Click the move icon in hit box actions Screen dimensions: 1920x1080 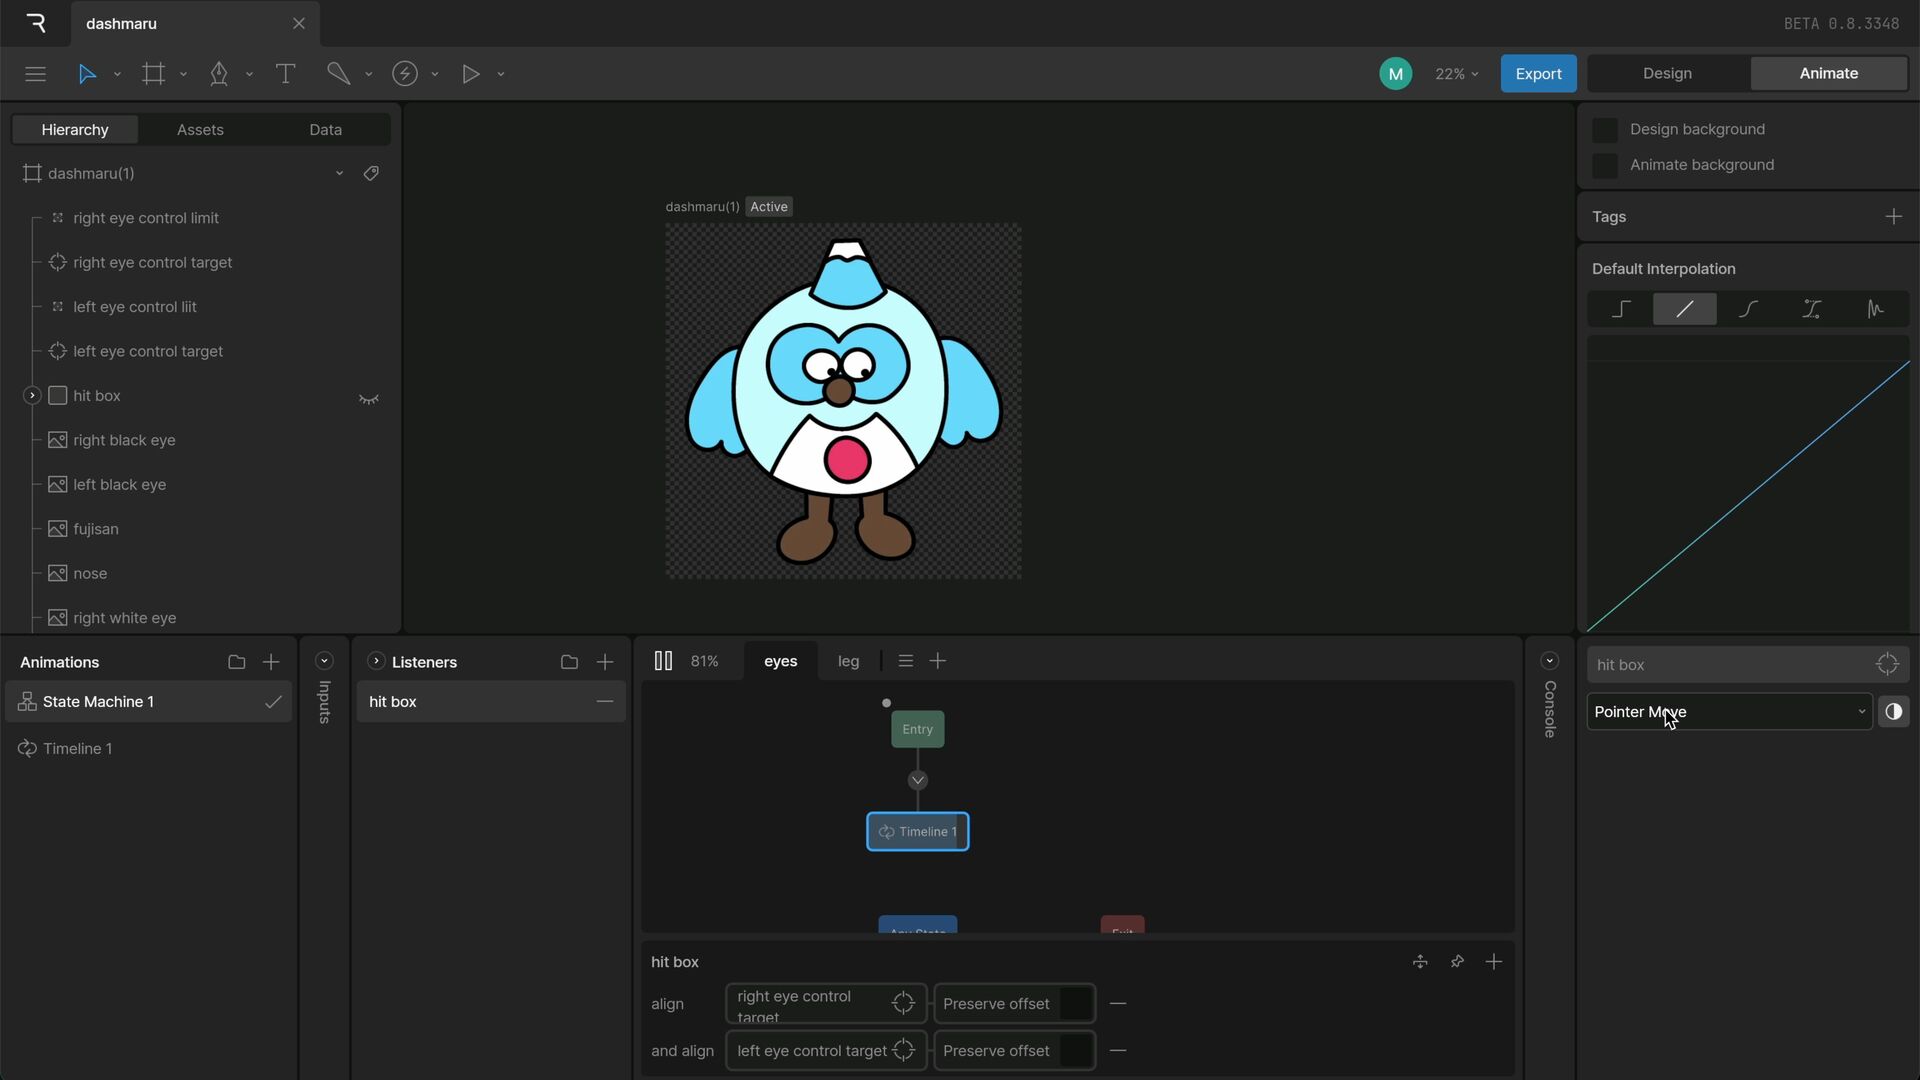[1420, 962]
